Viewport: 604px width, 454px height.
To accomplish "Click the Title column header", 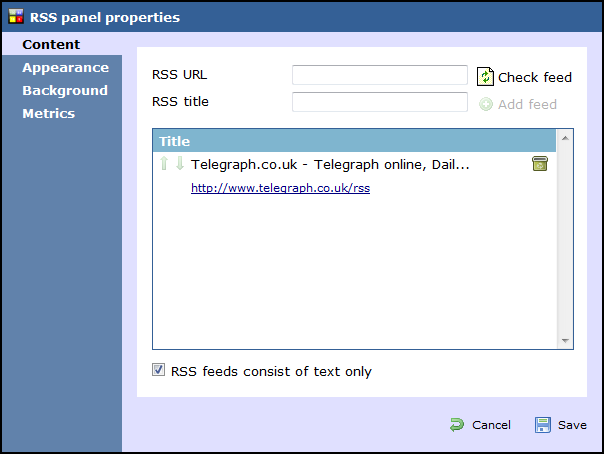I will tap(354, 141).
